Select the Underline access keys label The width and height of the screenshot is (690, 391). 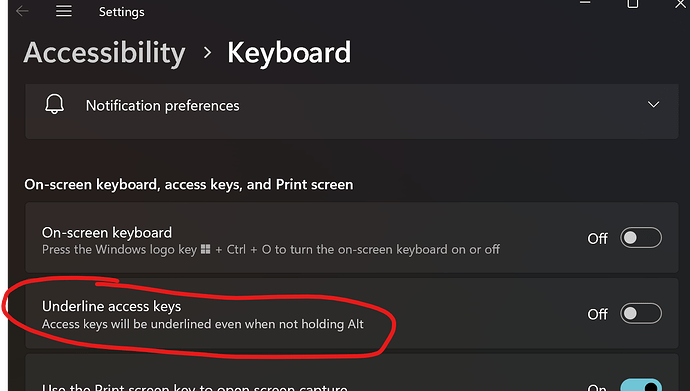(x=111, y=306)
